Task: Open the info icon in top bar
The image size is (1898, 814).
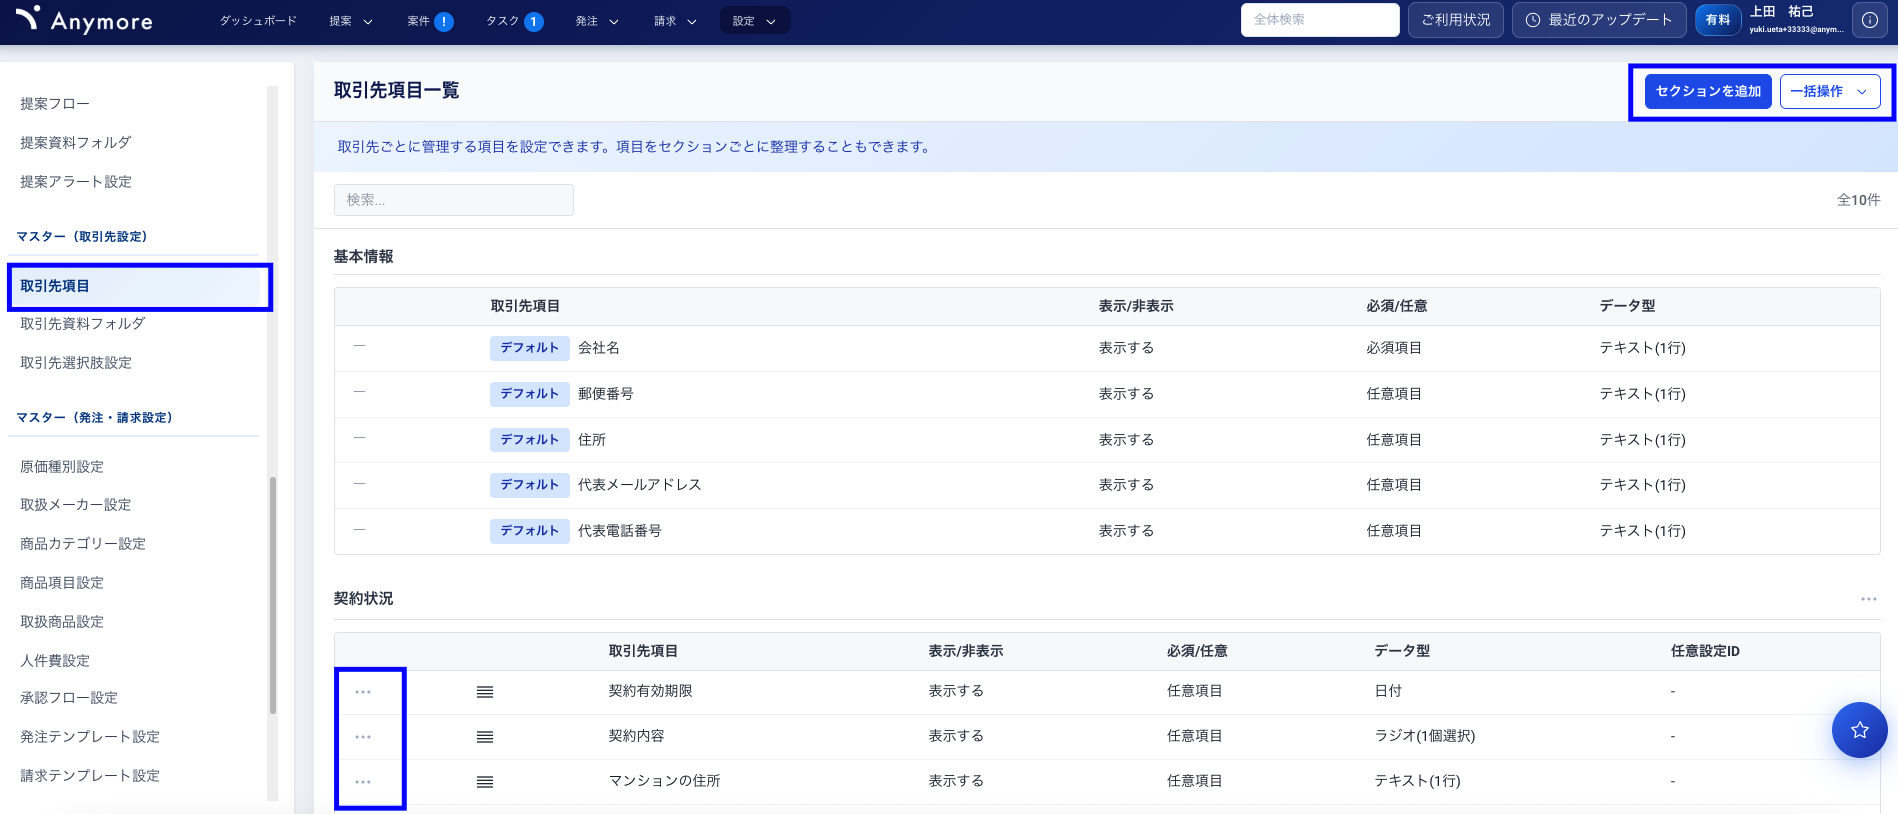Action: pos(1870,20)
